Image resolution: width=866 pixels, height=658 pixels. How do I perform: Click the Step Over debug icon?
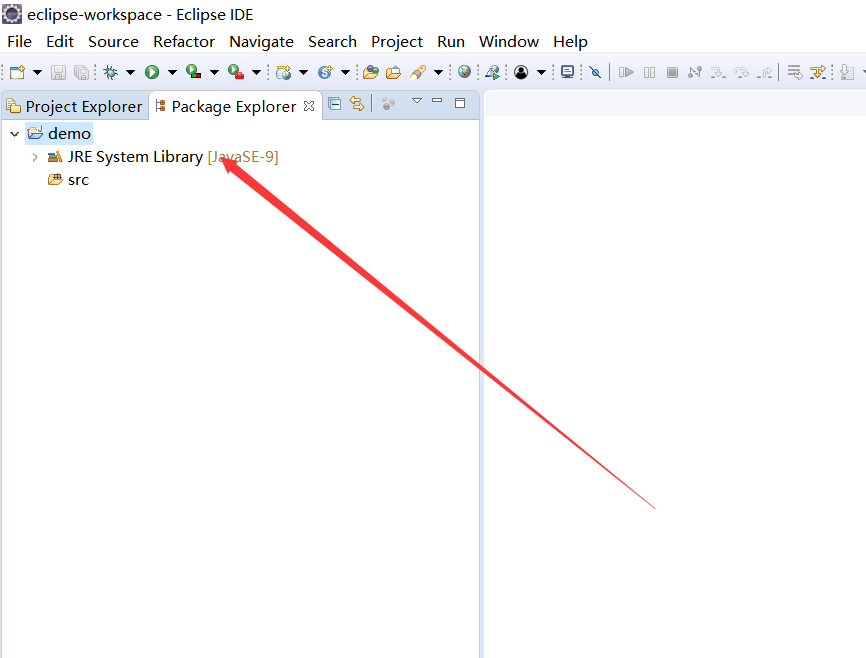(x=741, y=72)
